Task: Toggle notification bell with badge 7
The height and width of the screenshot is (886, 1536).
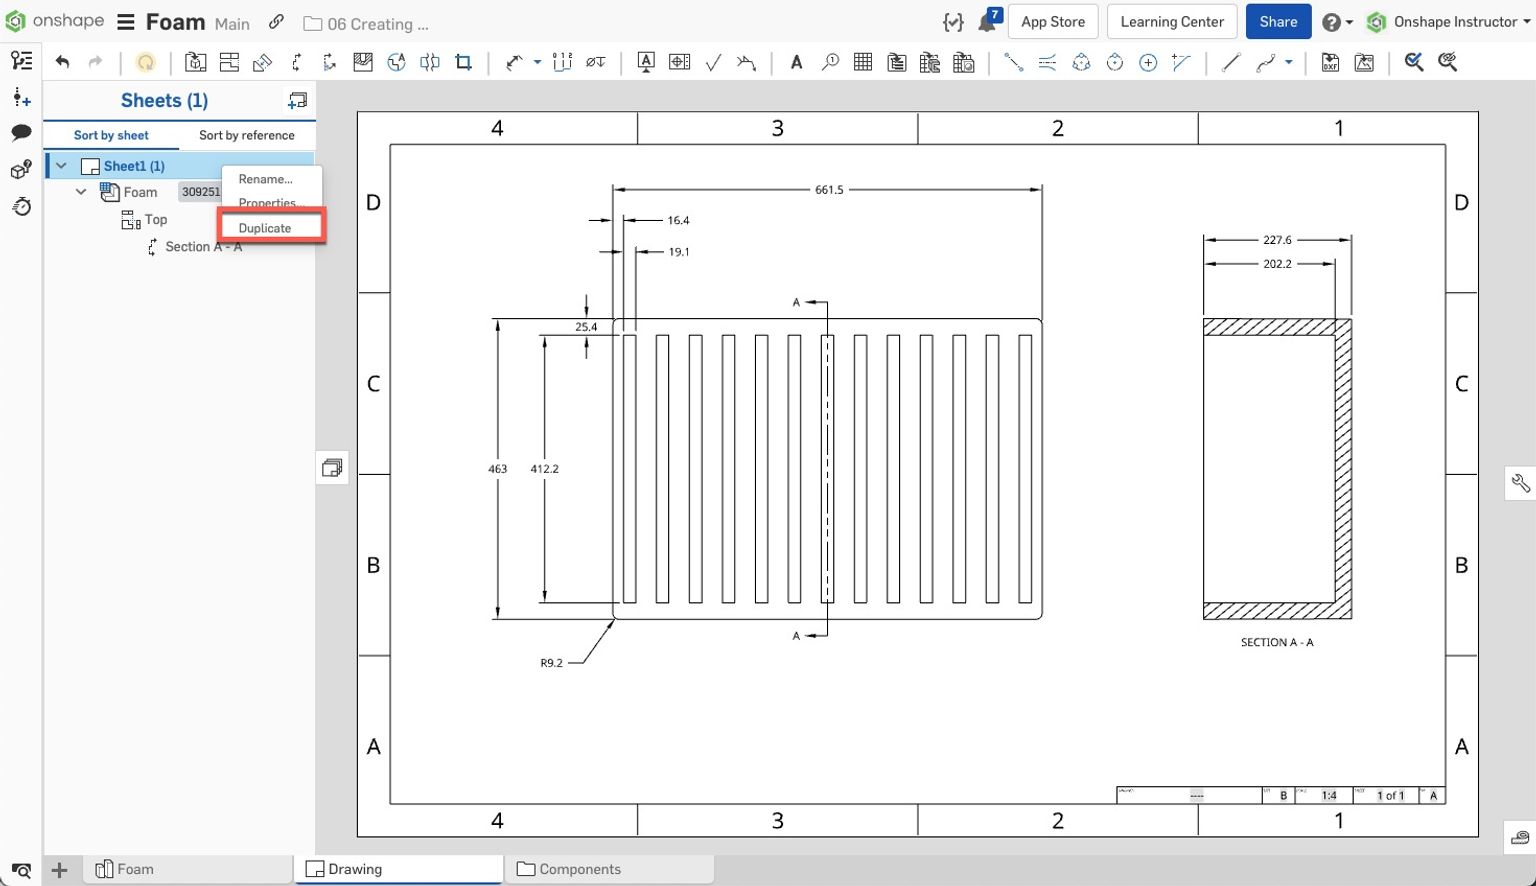Action: 985,21
